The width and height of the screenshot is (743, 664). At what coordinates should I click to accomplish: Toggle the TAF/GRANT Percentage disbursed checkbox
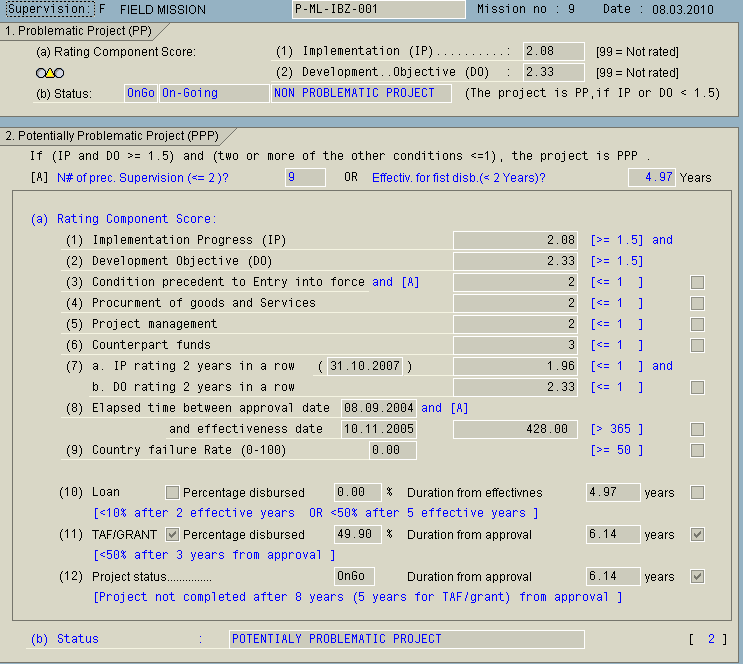(172, 535)
